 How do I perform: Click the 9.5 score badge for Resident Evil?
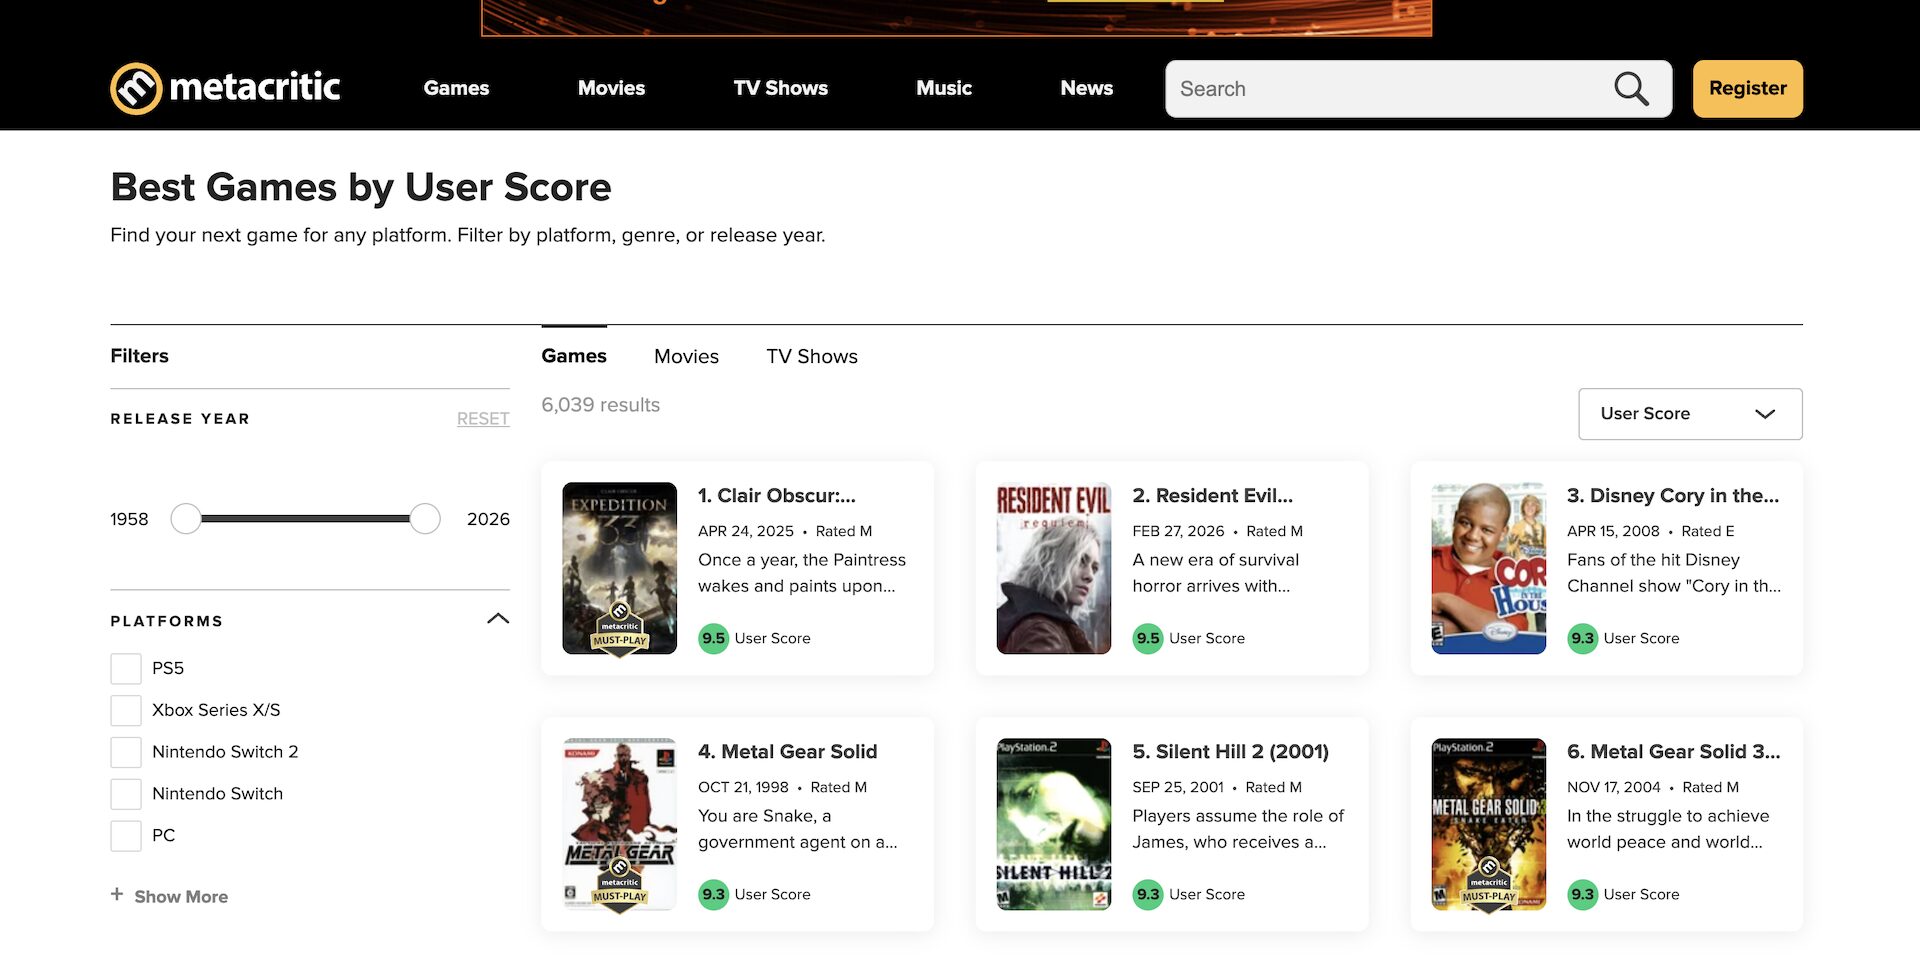pyautogui.click(x=1147, y=638)
